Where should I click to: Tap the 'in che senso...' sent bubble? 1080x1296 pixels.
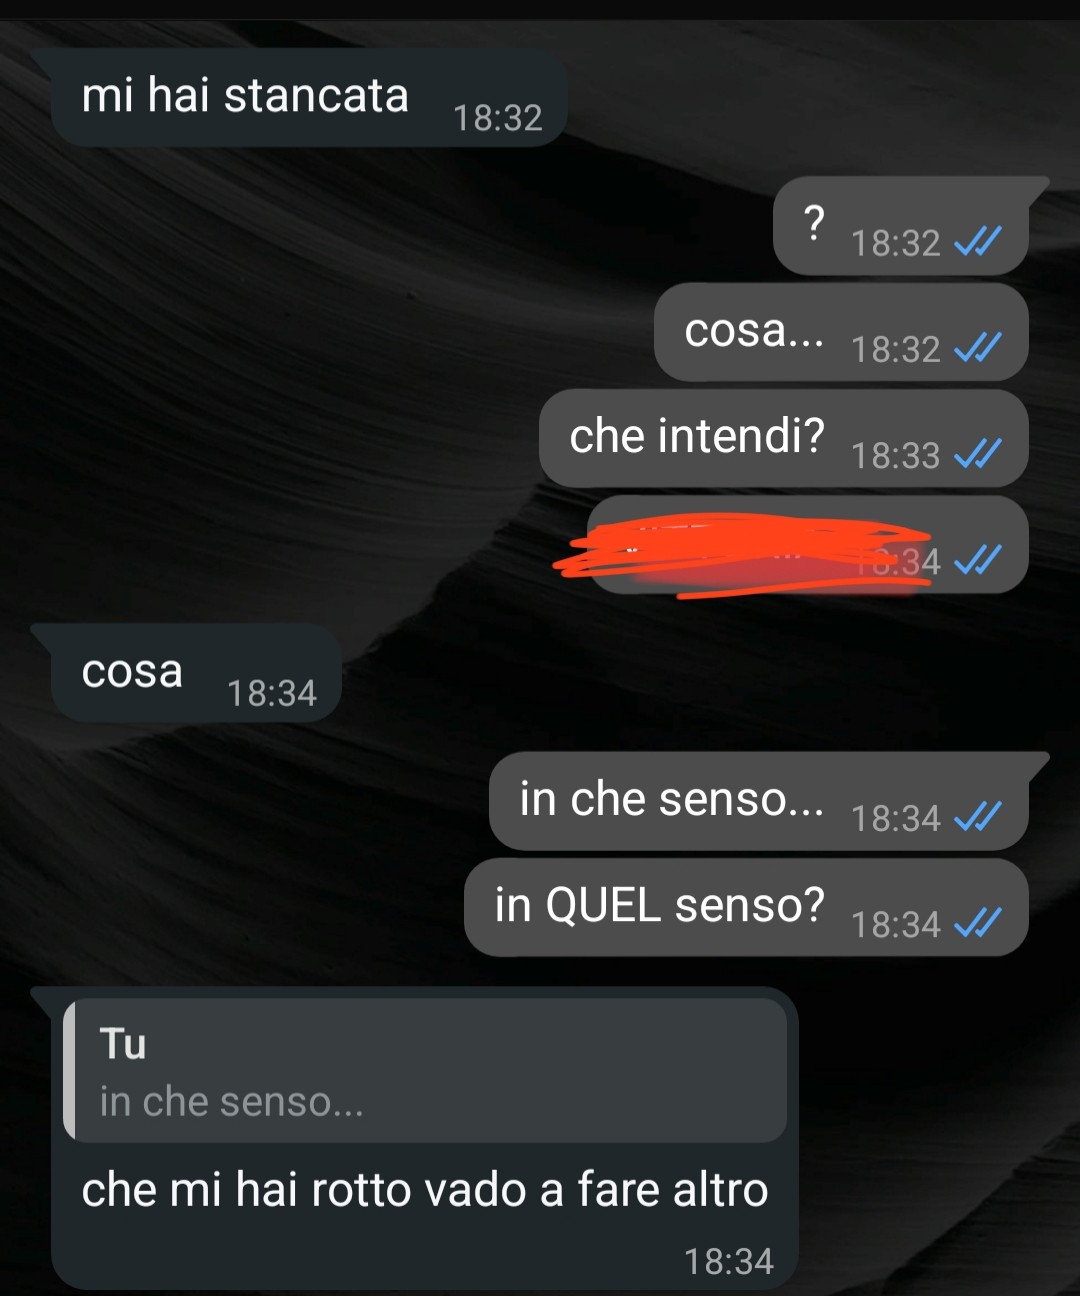[759, 801]
